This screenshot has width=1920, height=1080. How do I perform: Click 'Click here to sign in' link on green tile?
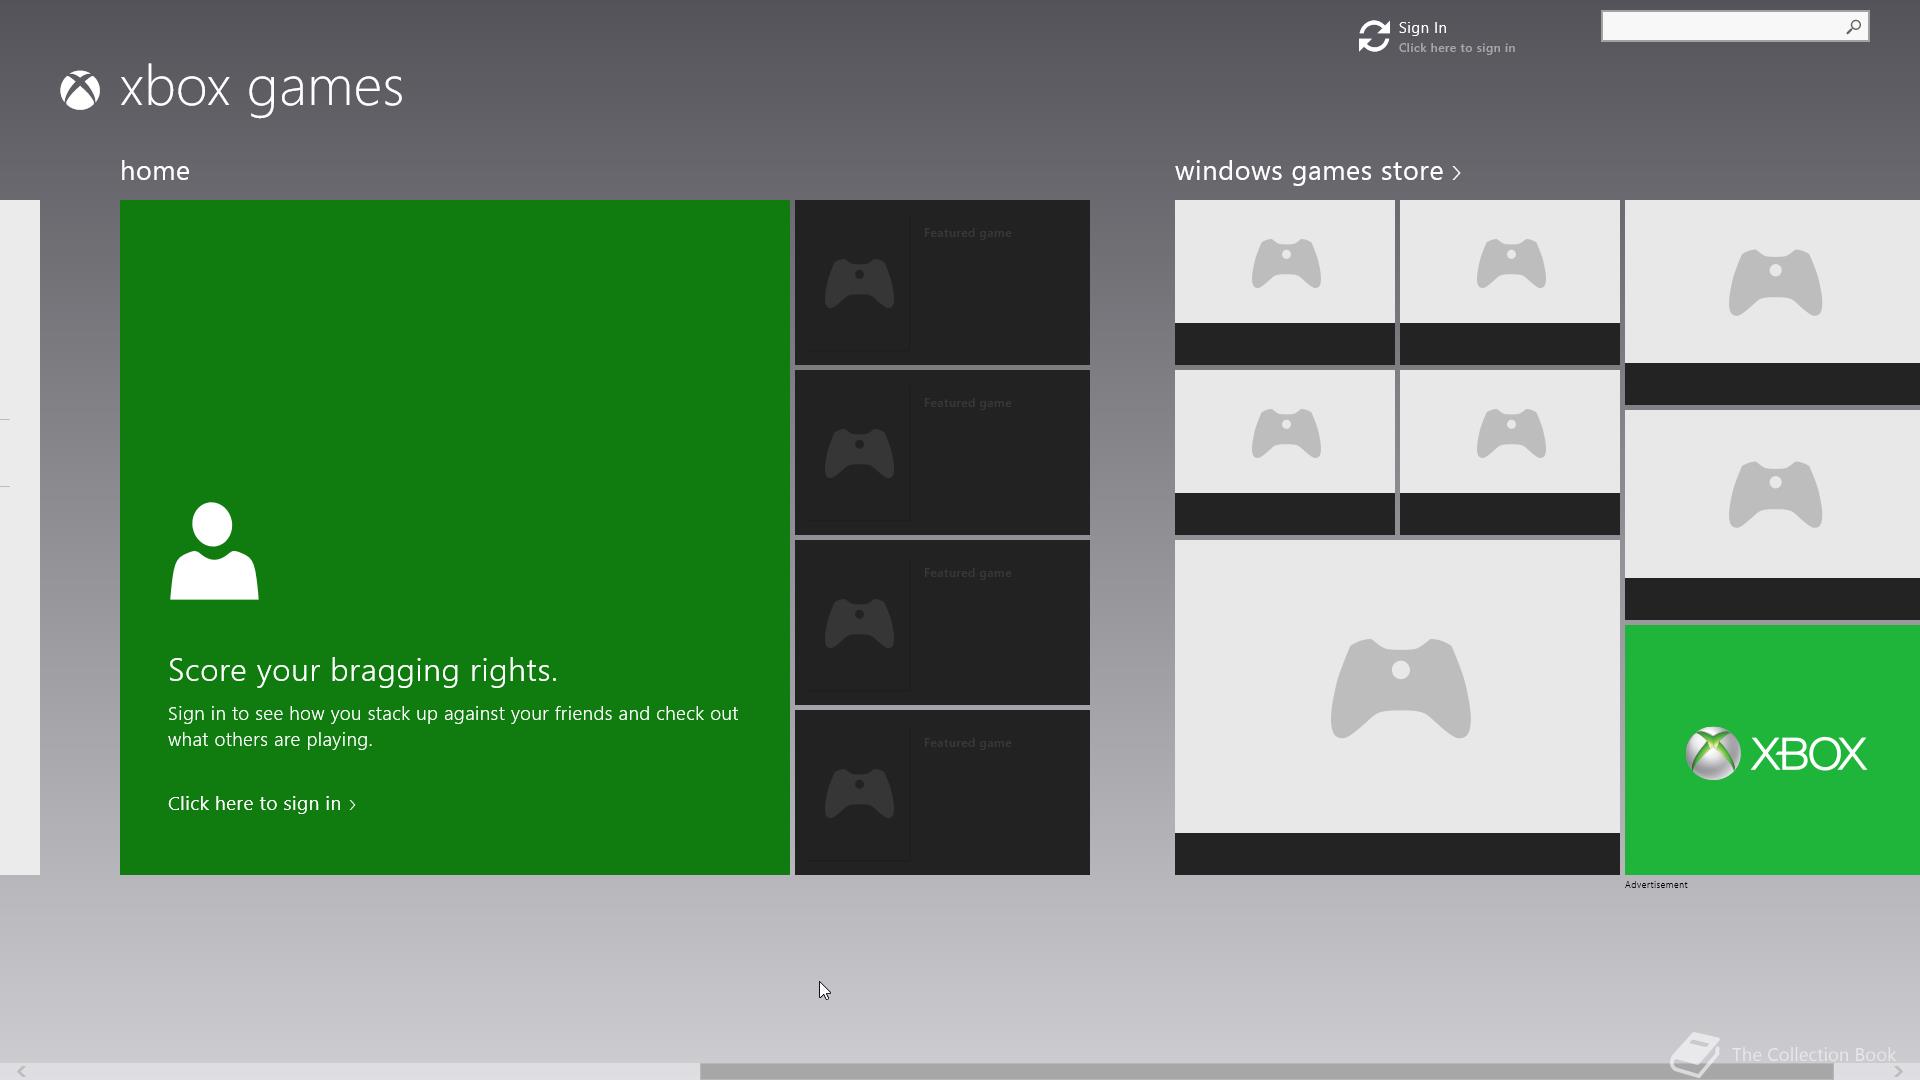[262, 804]
